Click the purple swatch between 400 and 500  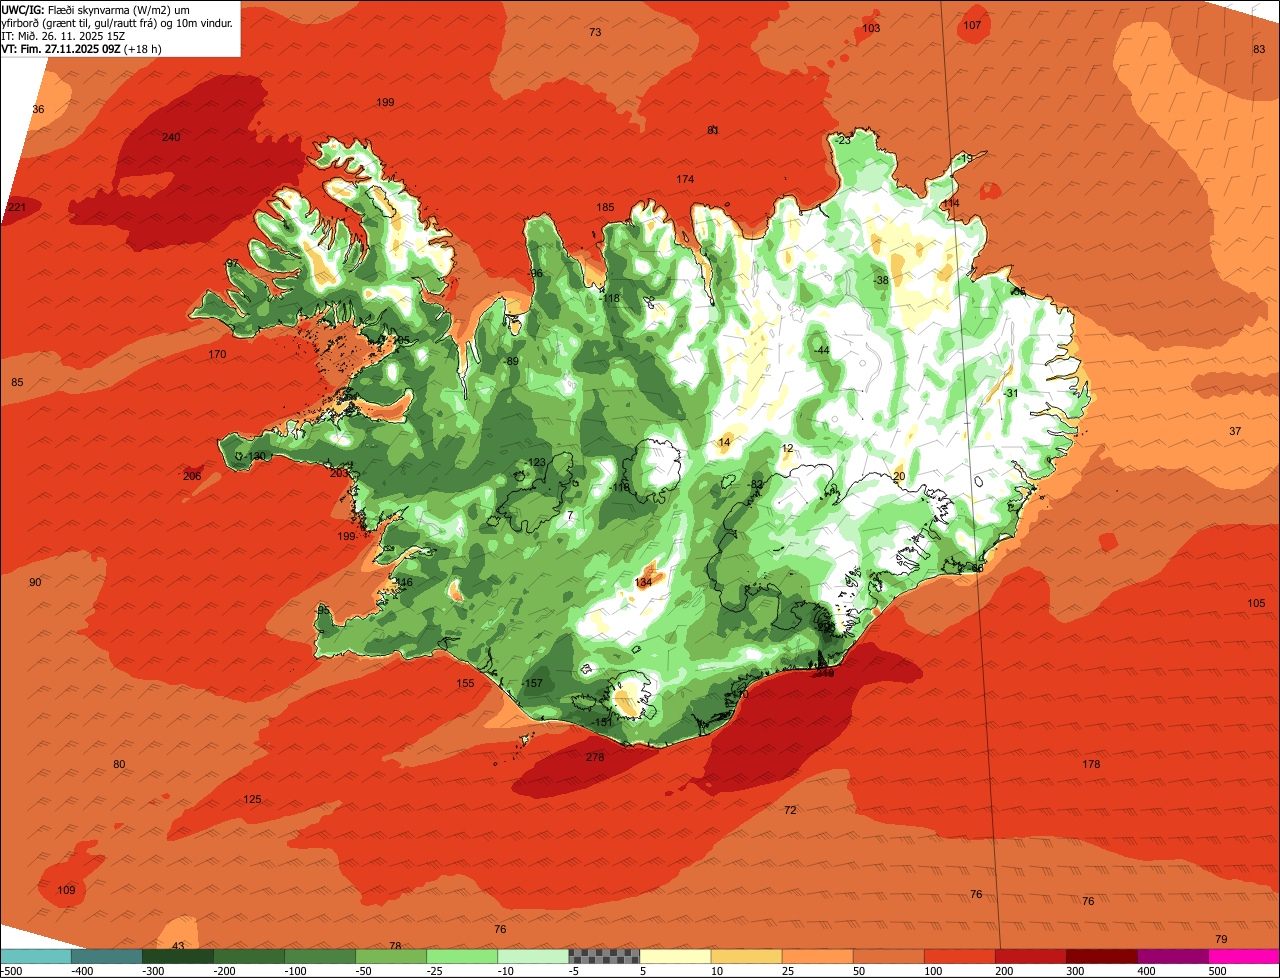pos(1172,956)
